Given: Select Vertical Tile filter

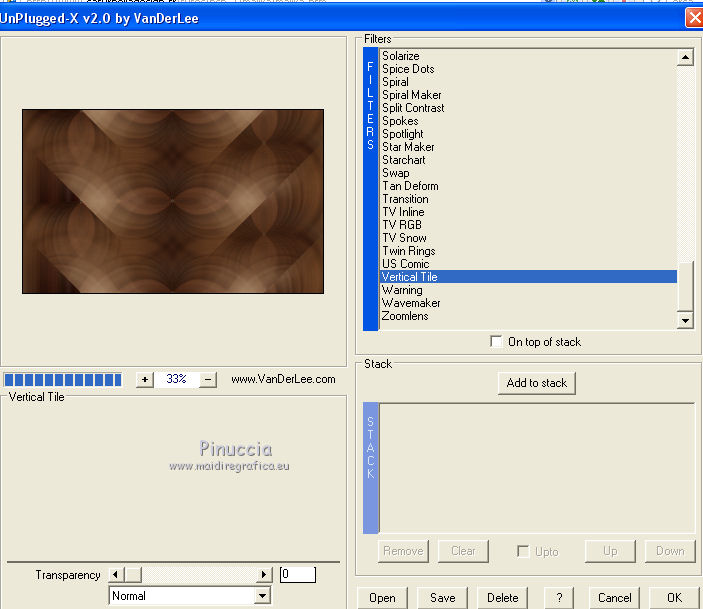Looking at the screenshot, I should 528,277.
